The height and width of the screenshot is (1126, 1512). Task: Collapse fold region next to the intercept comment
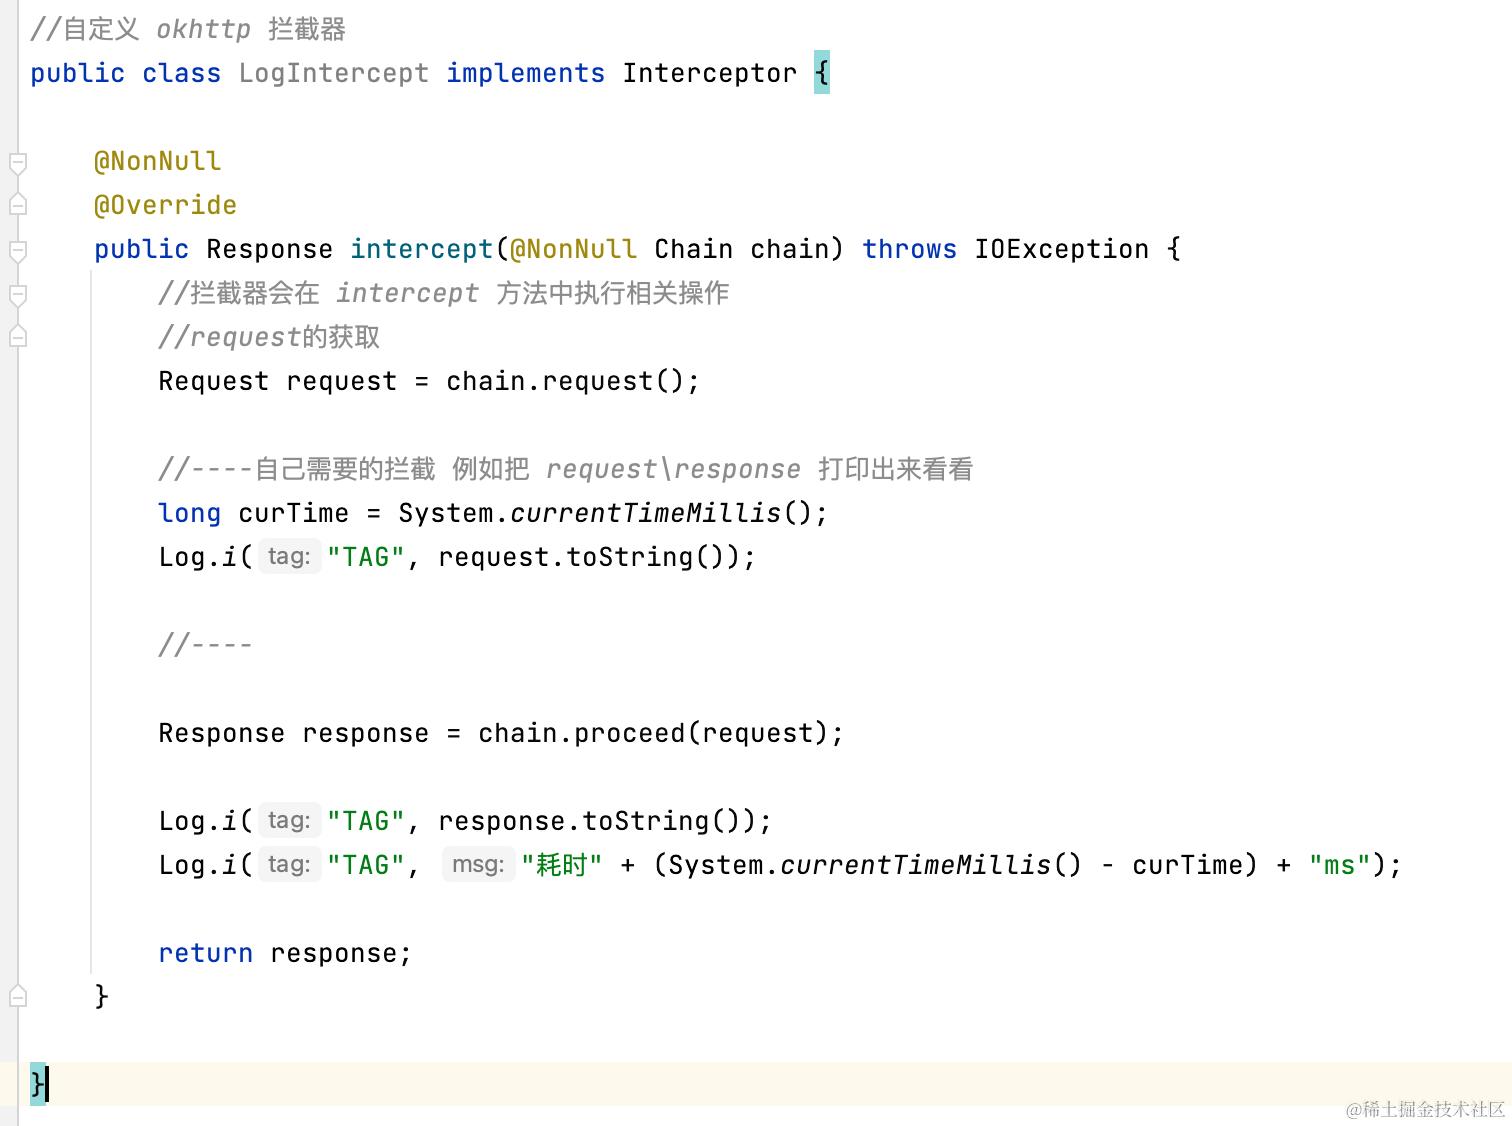[16, 295]
